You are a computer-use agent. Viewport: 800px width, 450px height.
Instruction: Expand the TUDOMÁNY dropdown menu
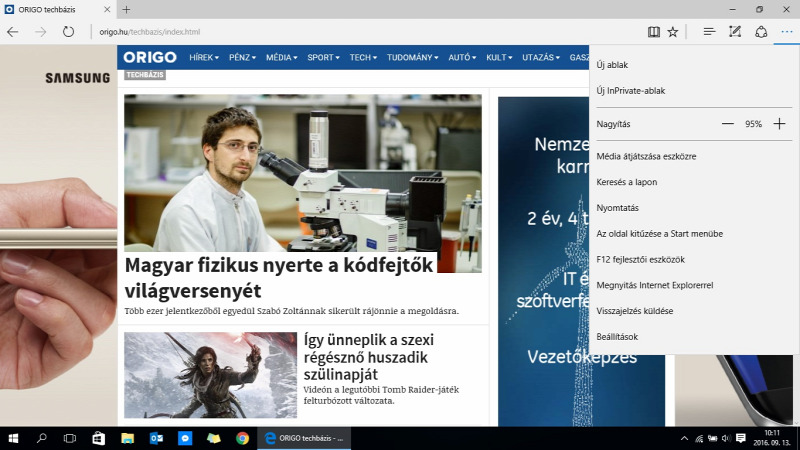pyautogui.click(x=412, y=58)
